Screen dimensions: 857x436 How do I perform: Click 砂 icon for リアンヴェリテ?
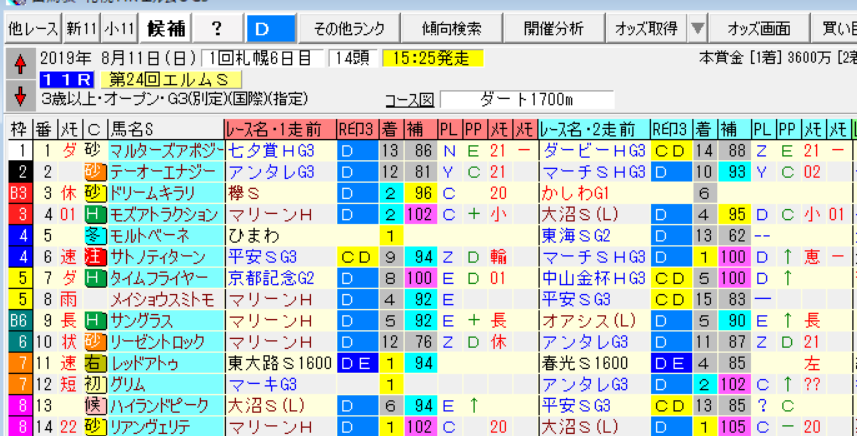click(x=95, y=427)
